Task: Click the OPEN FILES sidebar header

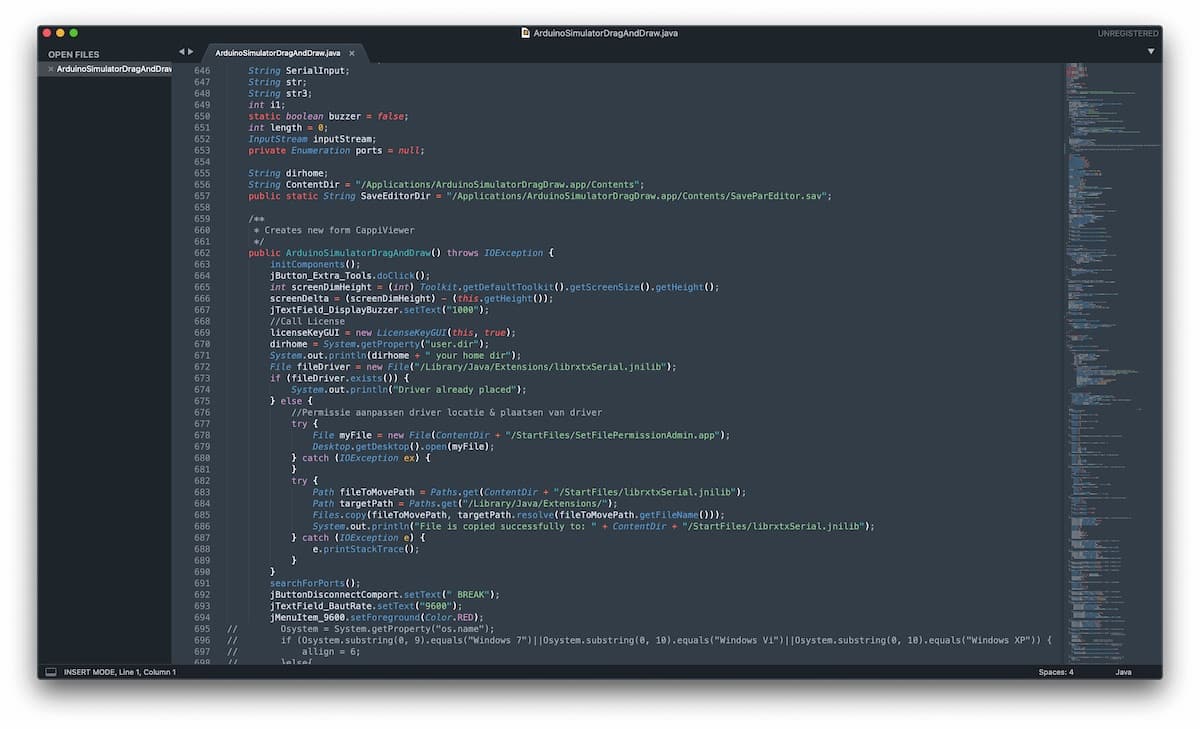Action: [74, 54]
